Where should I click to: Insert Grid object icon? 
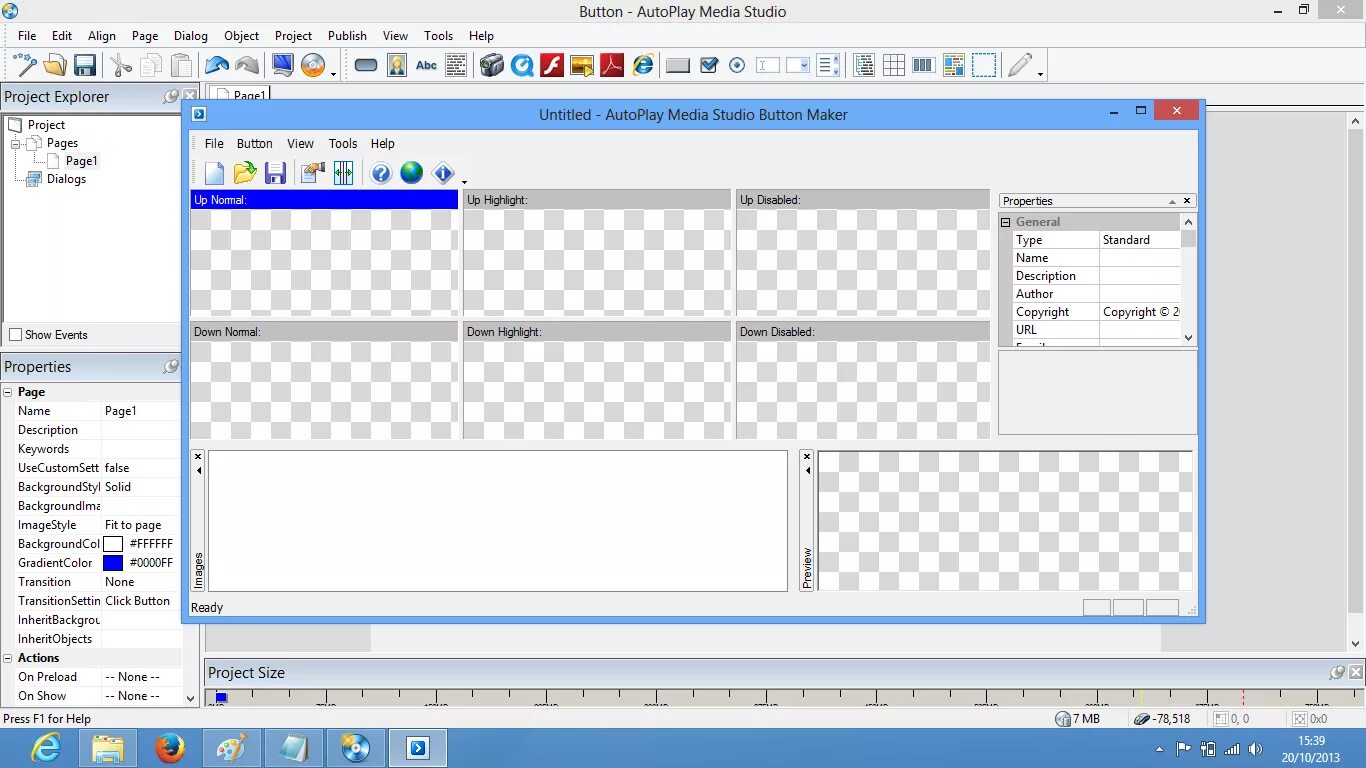coord(894,66)
